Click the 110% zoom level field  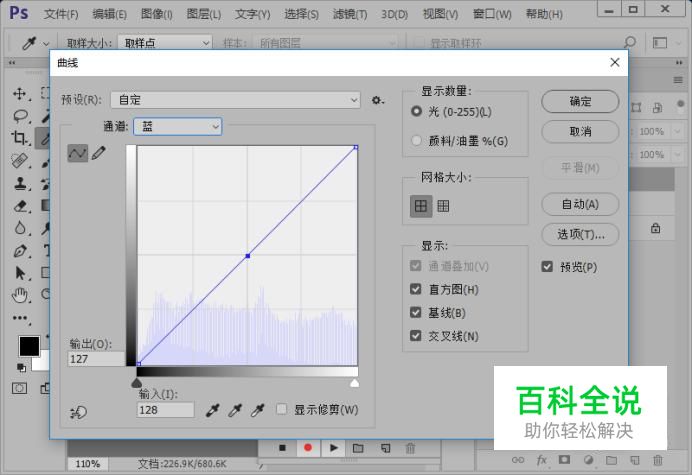[x=87, y=464]
